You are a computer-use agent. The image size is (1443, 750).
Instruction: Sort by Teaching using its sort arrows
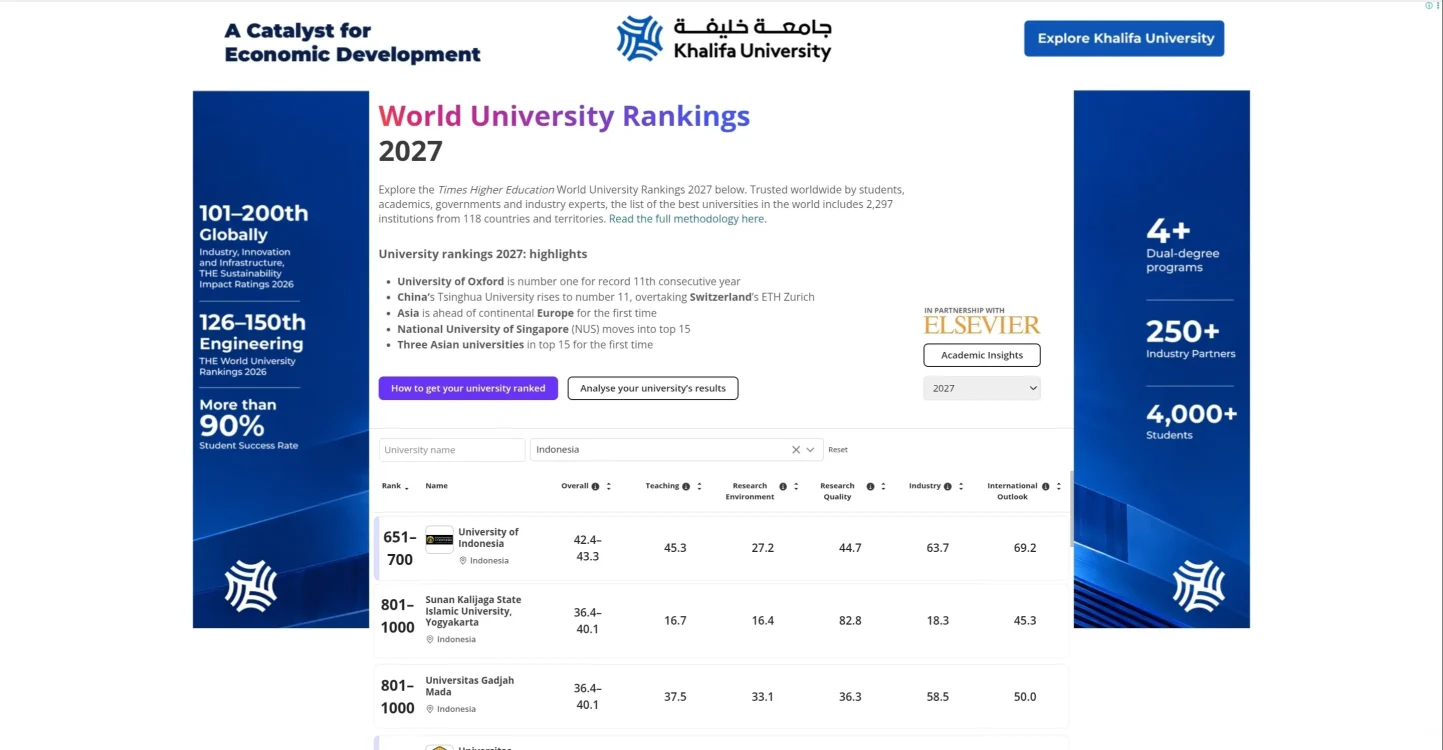699,486
